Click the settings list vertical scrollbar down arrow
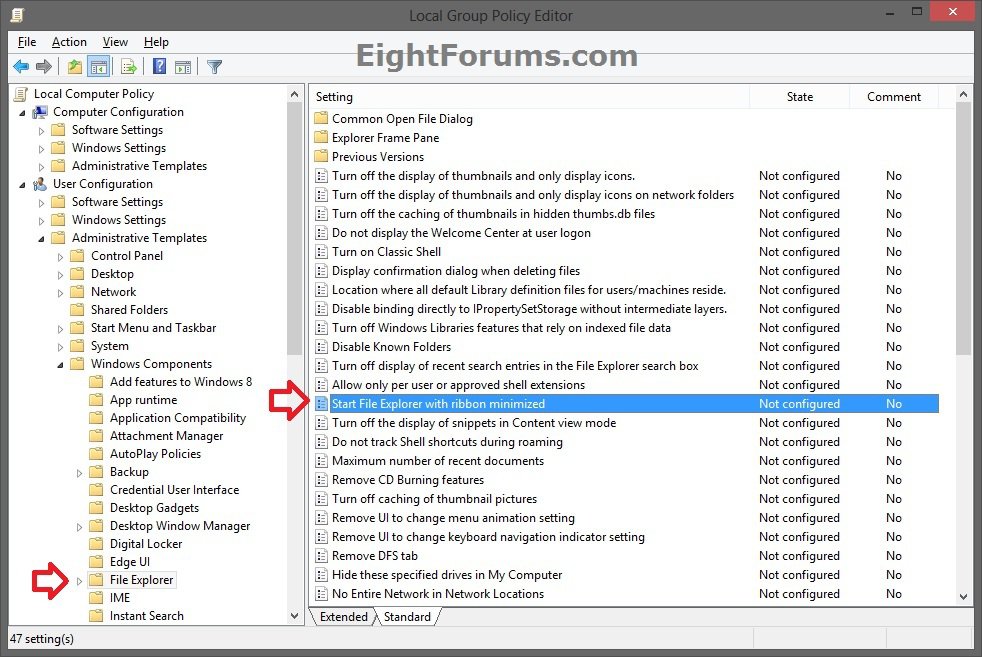The width and height of the screenshot is (982, 657). [963, 597]
